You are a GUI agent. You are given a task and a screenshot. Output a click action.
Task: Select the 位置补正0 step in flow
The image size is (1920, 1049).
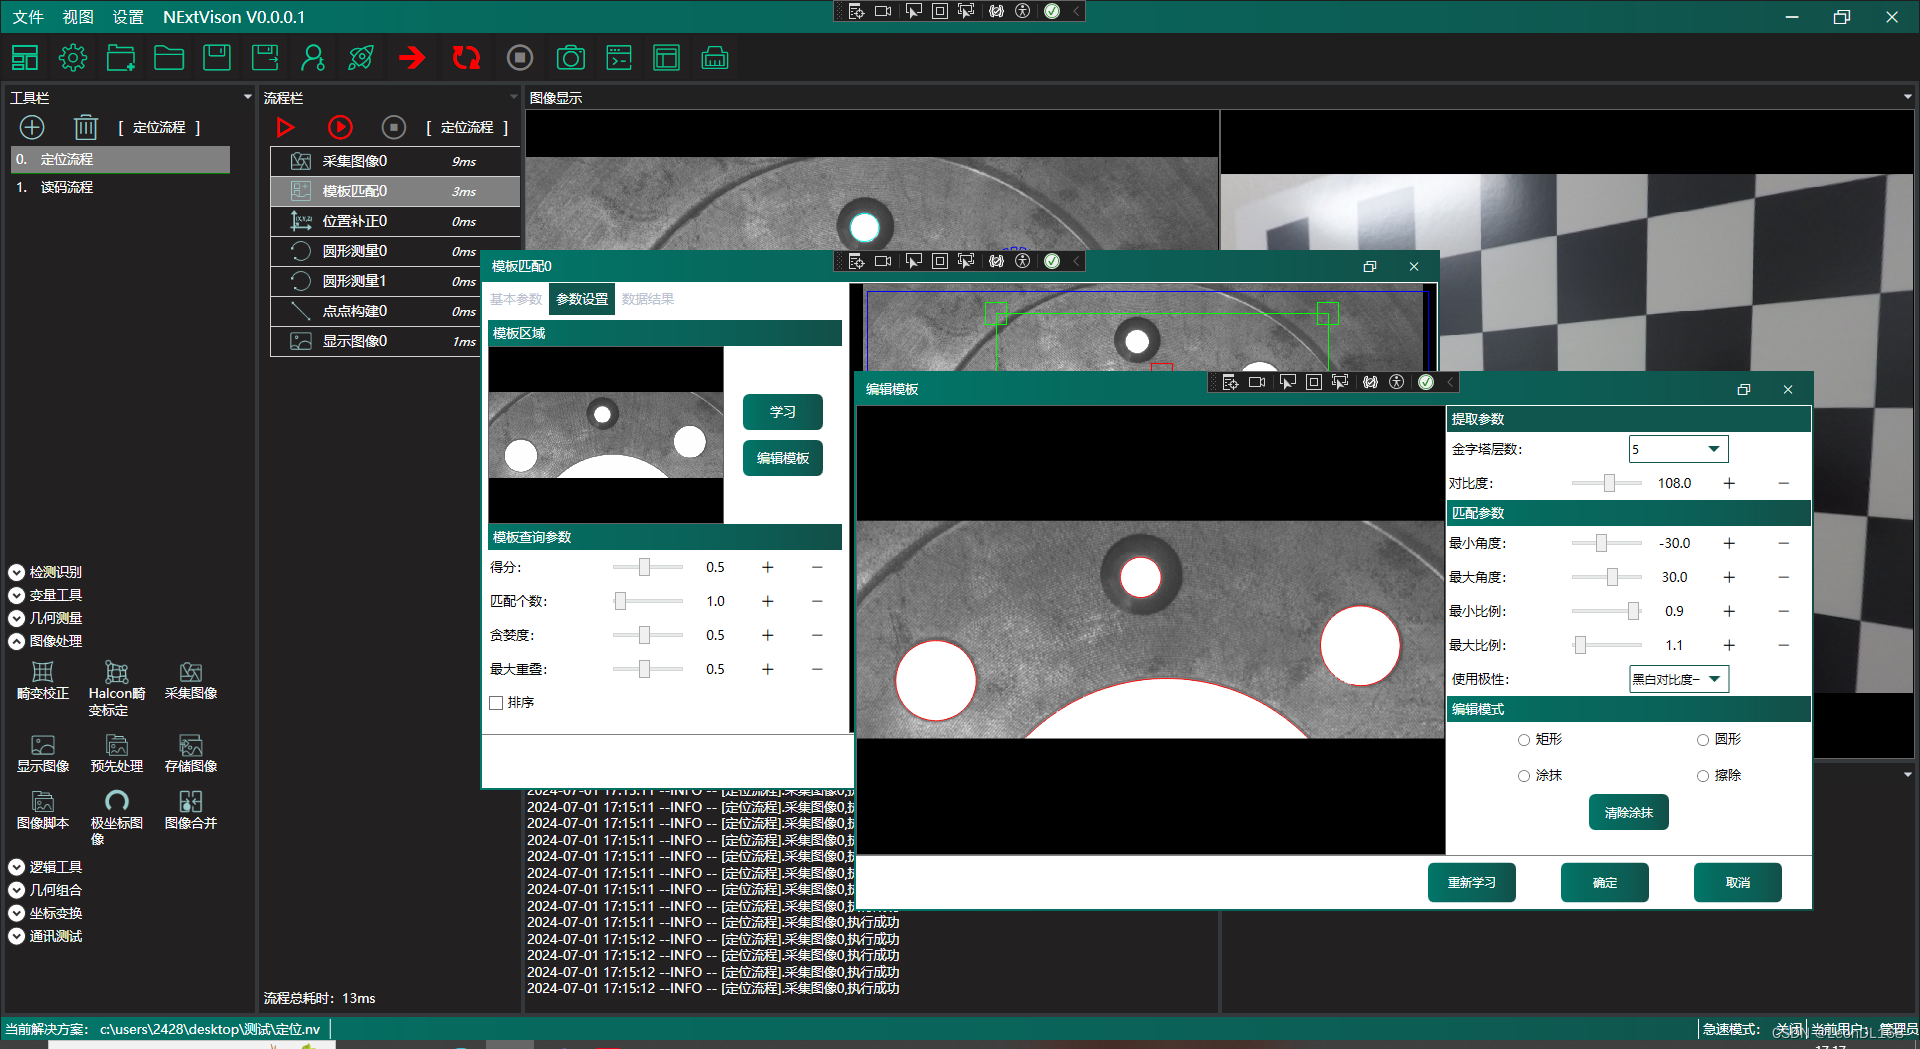(x=395, y=221)
